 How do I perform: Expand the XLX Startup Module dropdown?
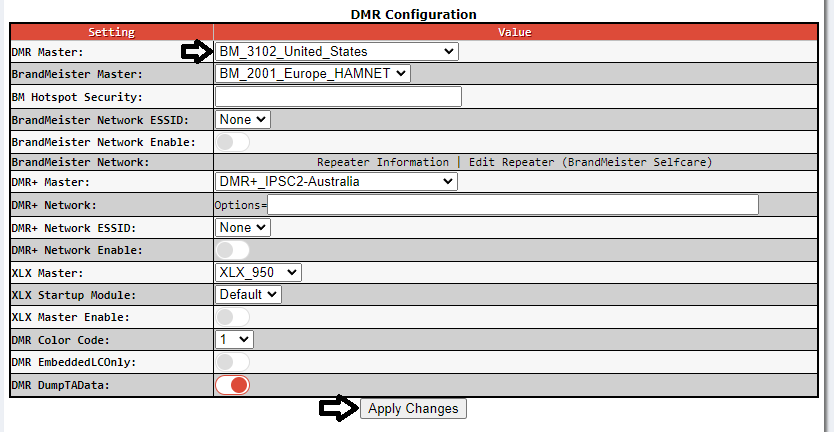pyautogui.click(x=248, y=294)
